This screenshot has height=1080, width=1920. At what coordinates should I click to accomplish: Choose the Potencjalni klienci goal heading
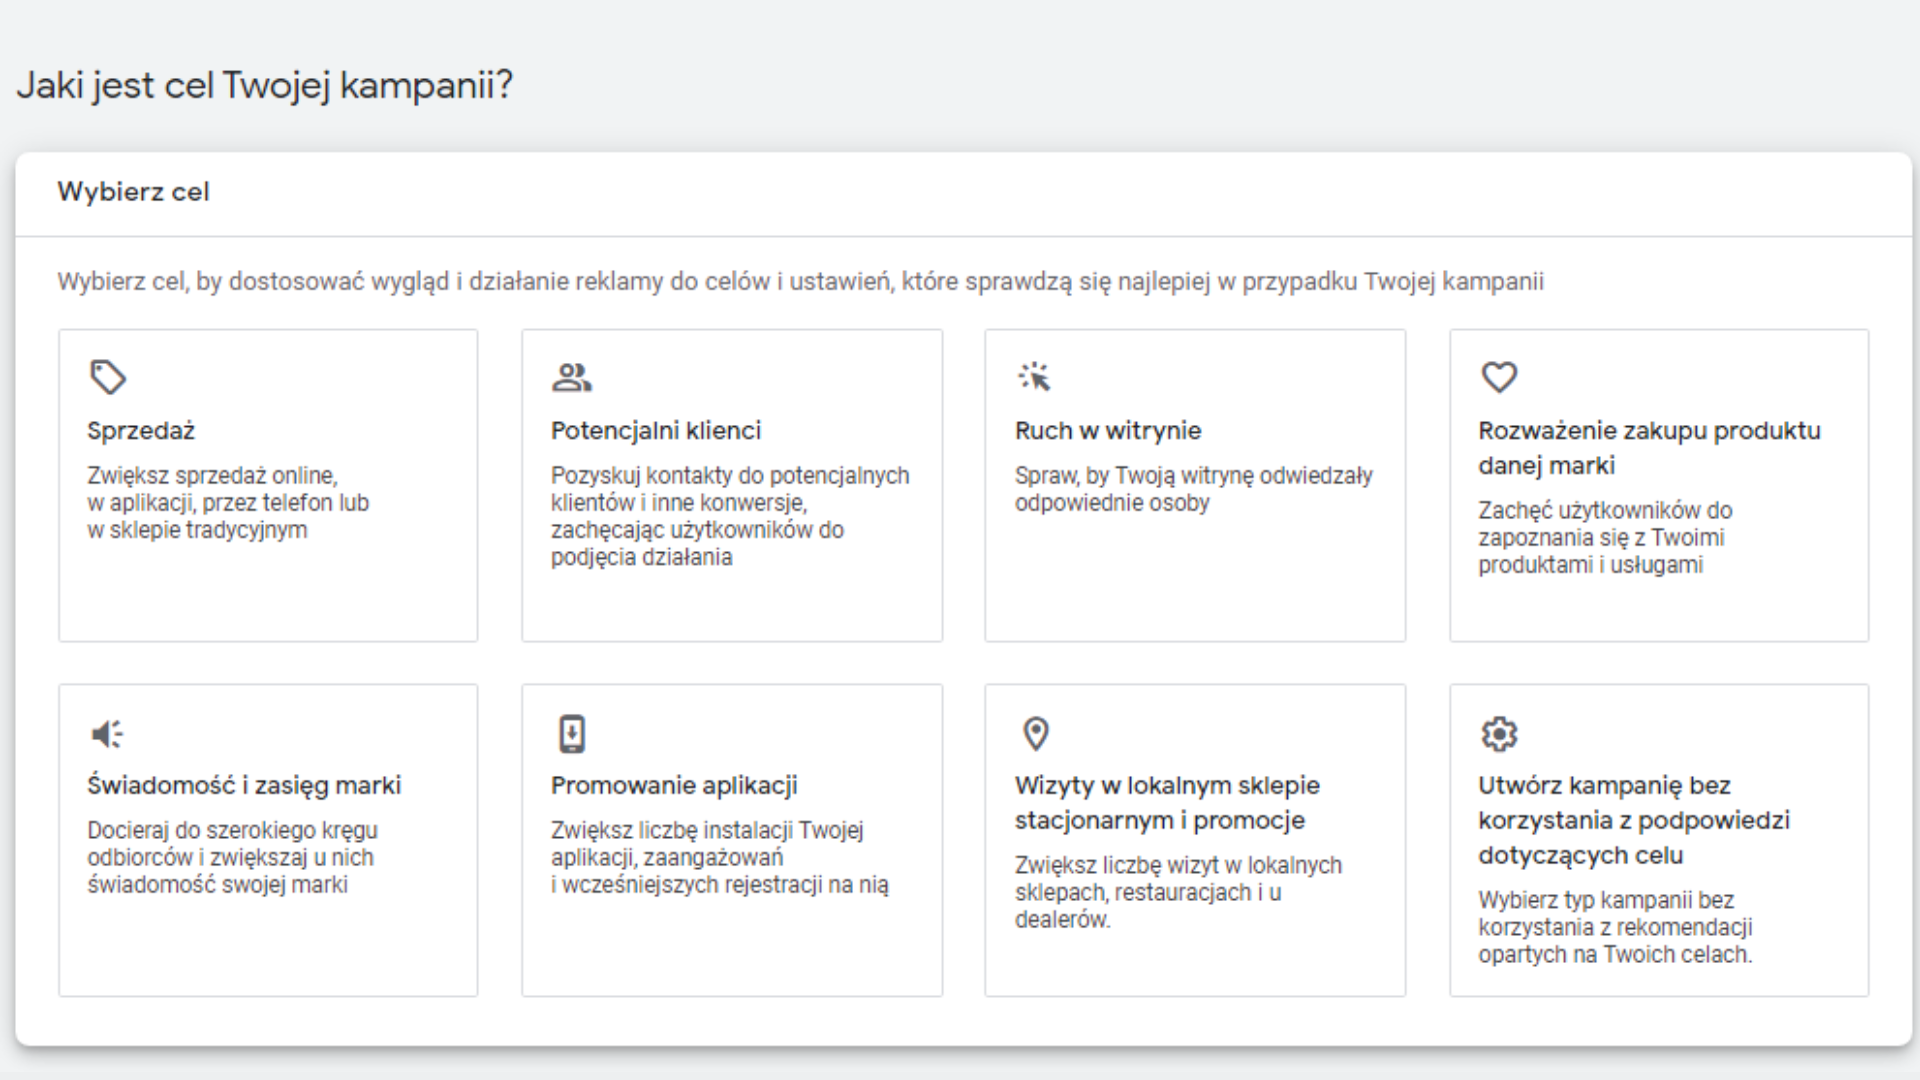[656, 431]
